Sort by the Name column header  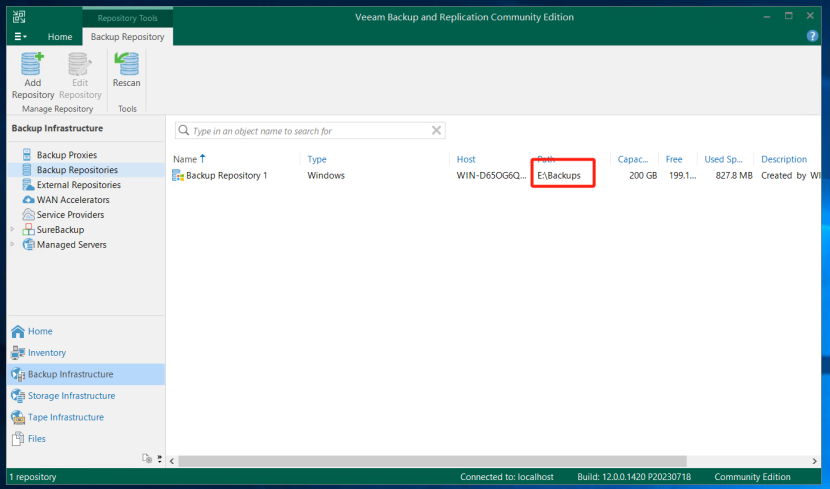tap(185, 159)
